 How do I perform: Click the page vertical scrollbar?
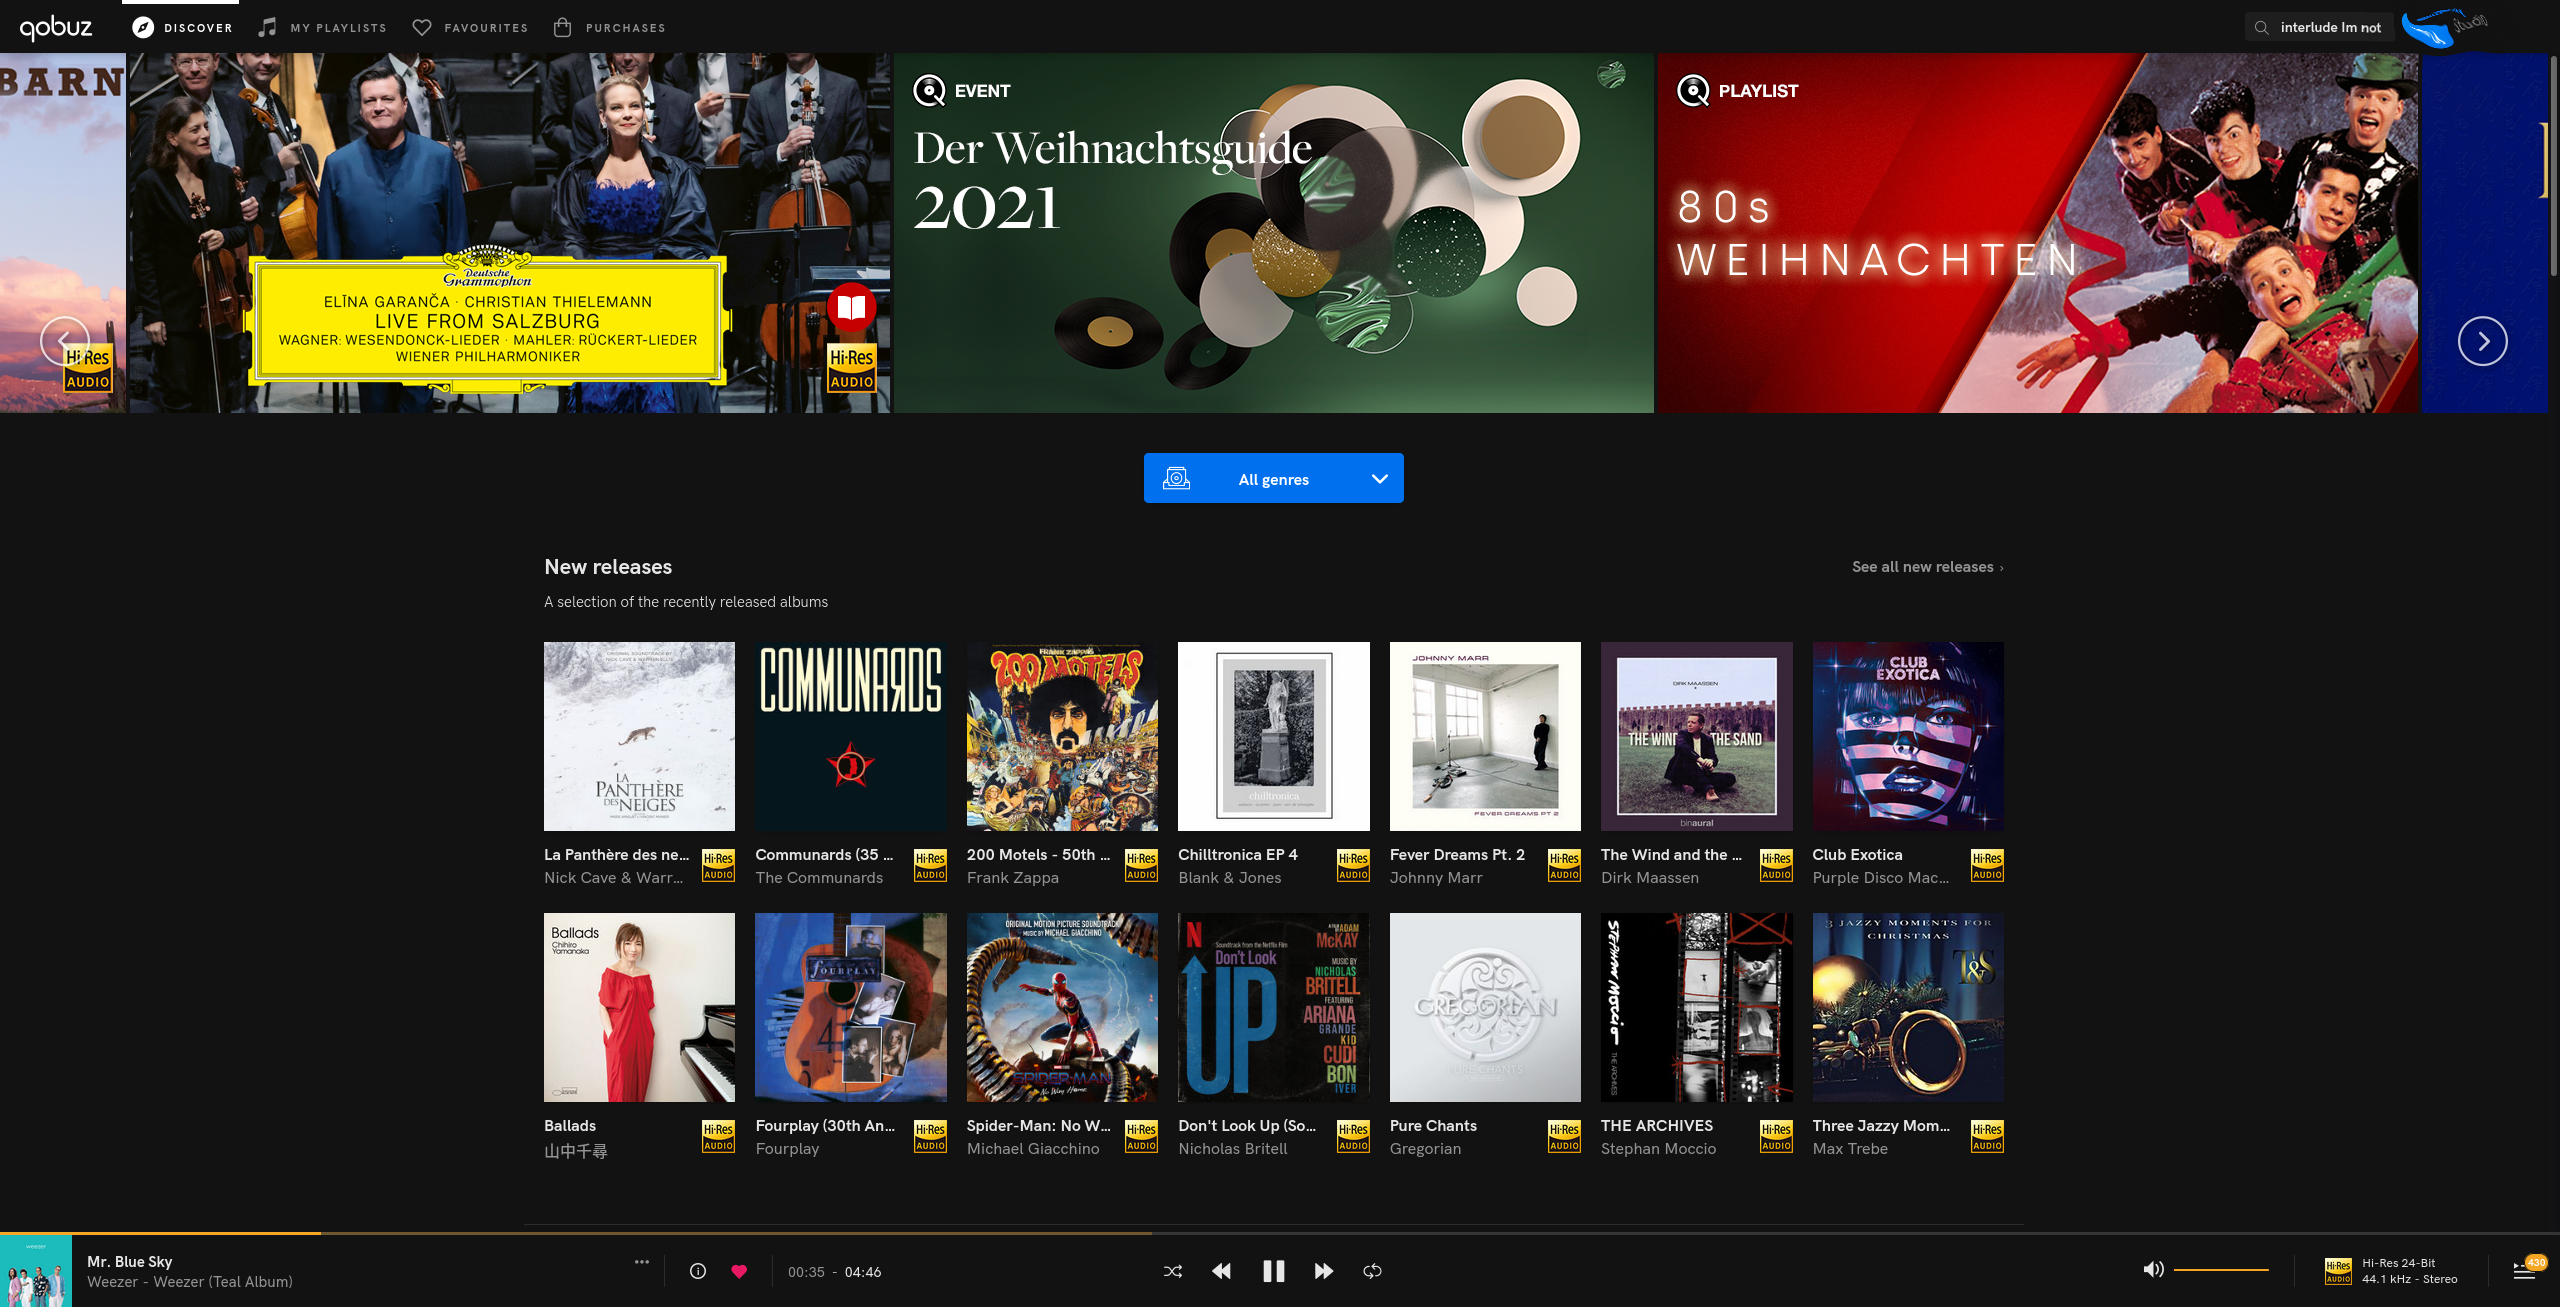click(x=2553, y=166)
